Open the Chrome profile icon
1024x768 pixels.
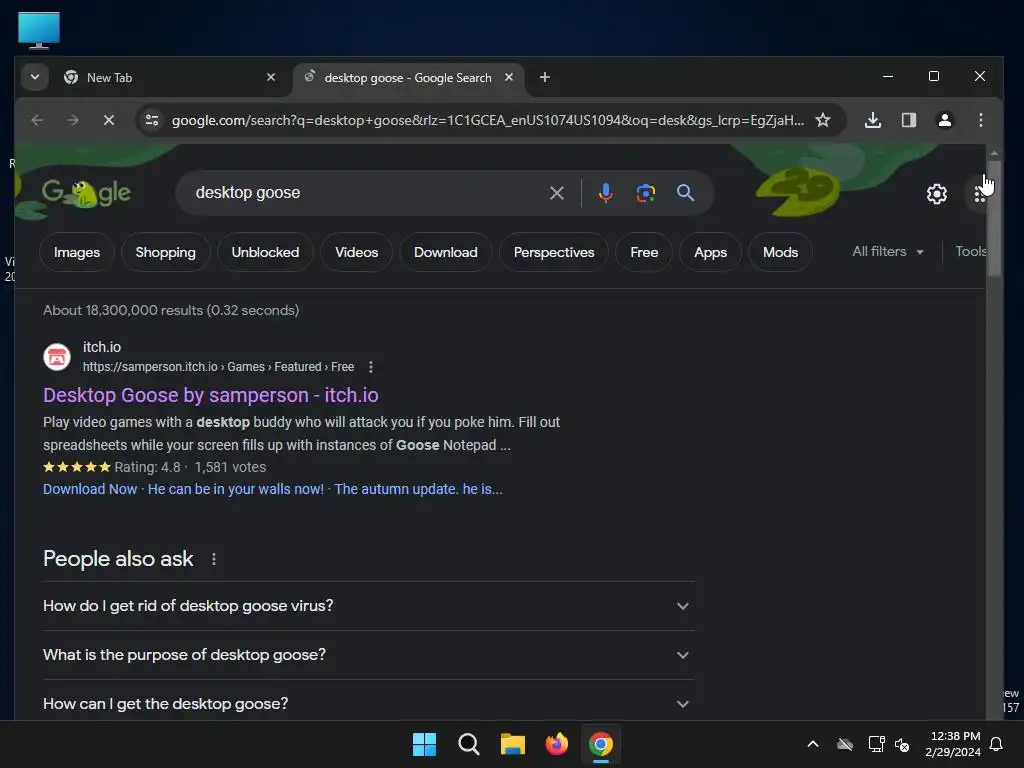tap(944, 120)
